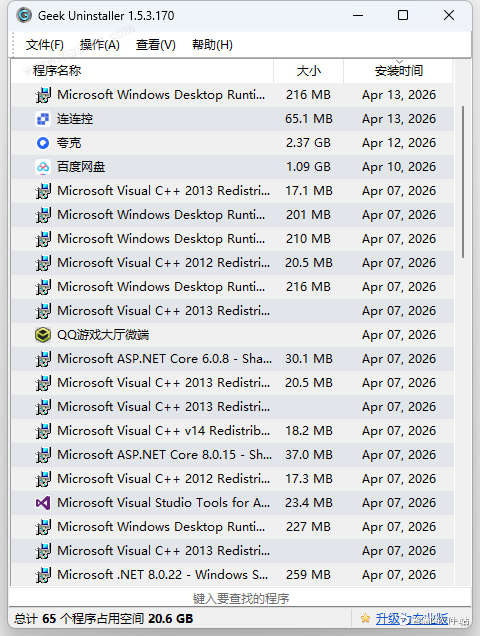
Task: Click the installer icon for Visual C++ v14 Redistrib
Action: pos(43,431)
